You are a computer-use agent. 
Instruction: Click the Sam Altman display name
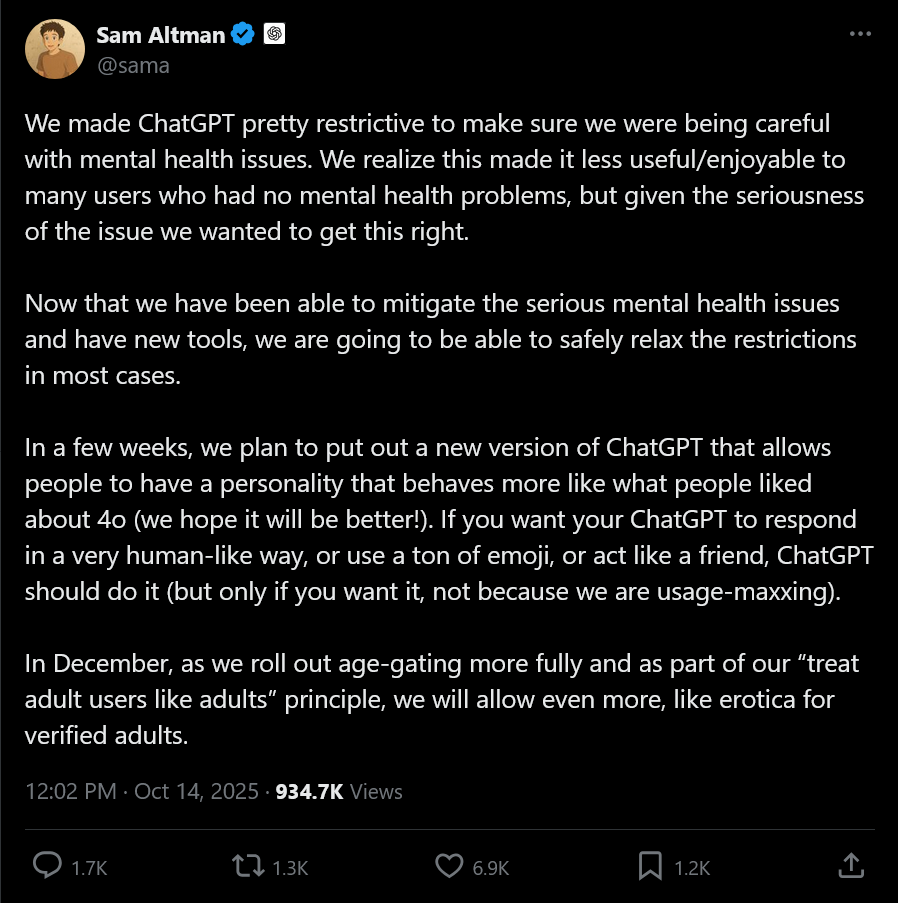click(x=159, y=35)
